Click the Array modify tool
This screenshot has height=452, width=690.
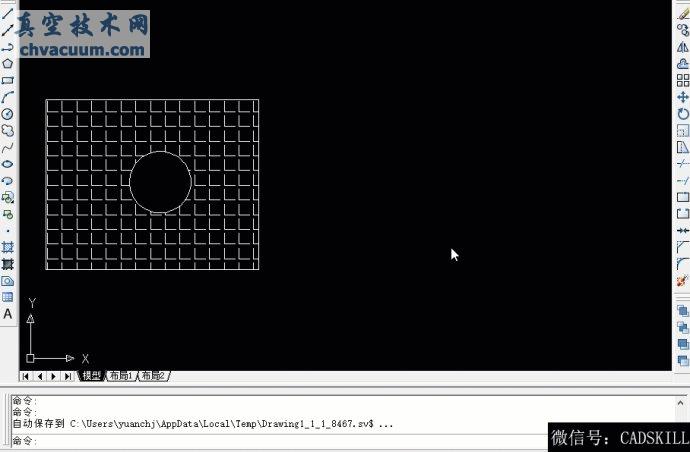point(683,80)
